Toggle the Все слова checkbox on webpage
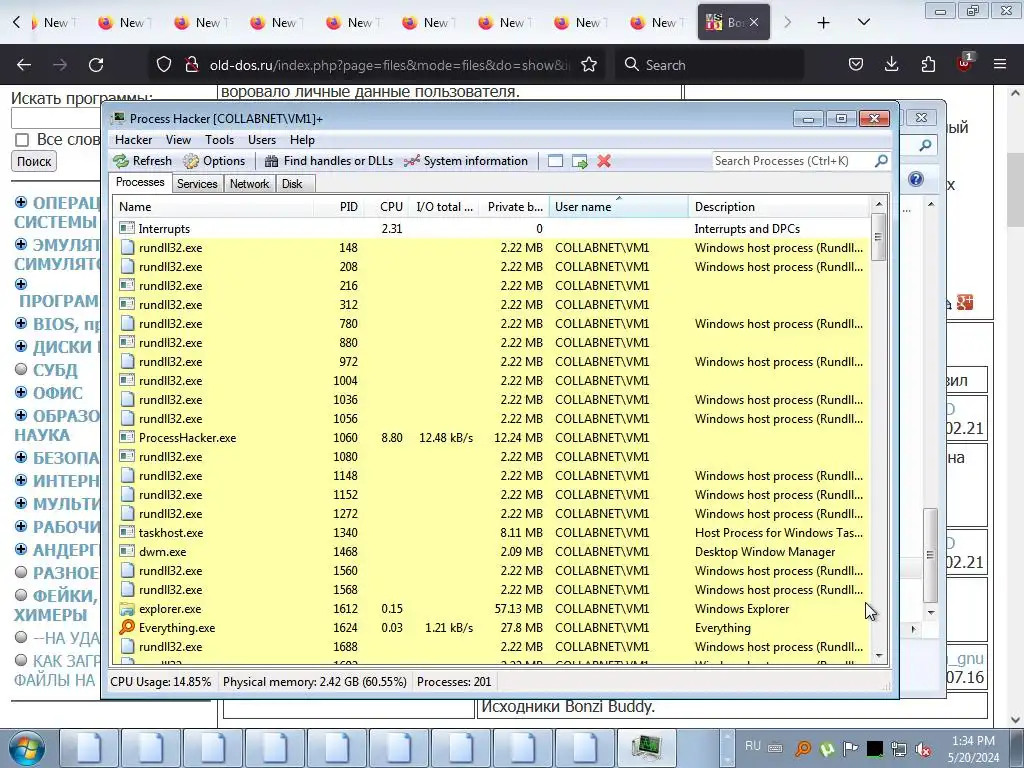 coord(22,140)
